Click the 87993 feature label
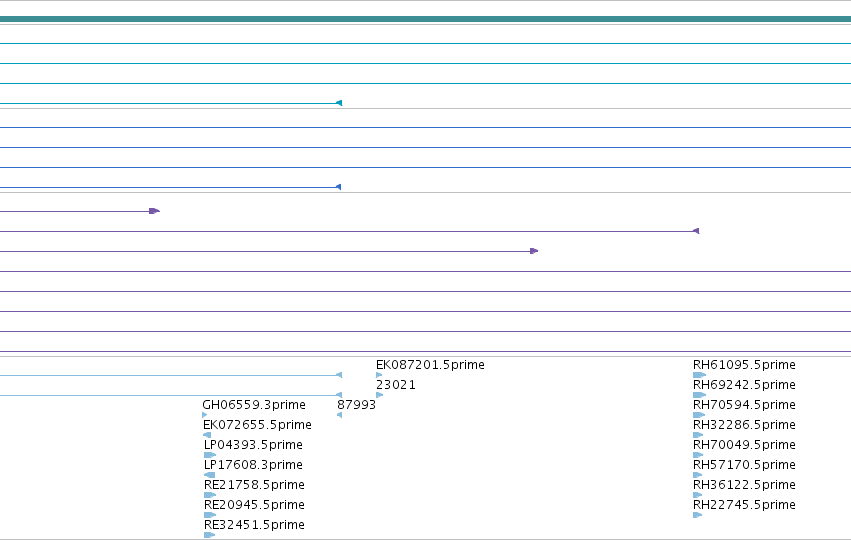Image resolution: width=851 pixels, height=540 pixels. [356, 405]
